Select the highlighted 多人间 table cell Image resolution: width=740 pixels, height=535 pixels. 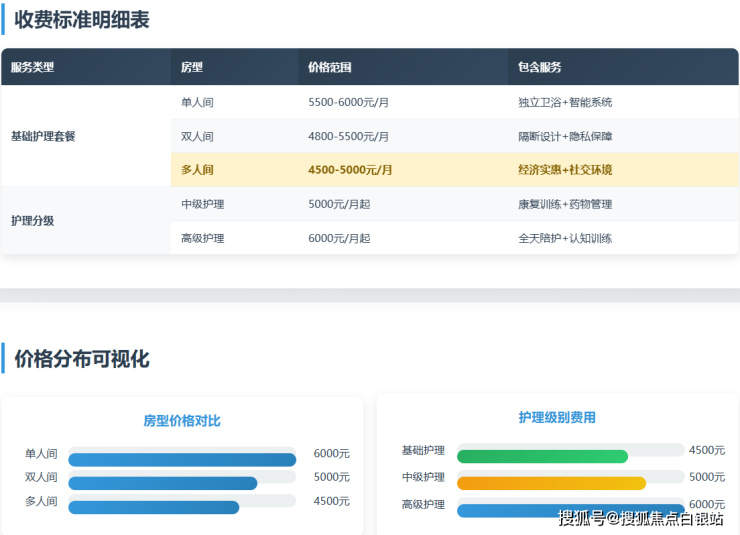pyautogui.click(x=197, y=170)
